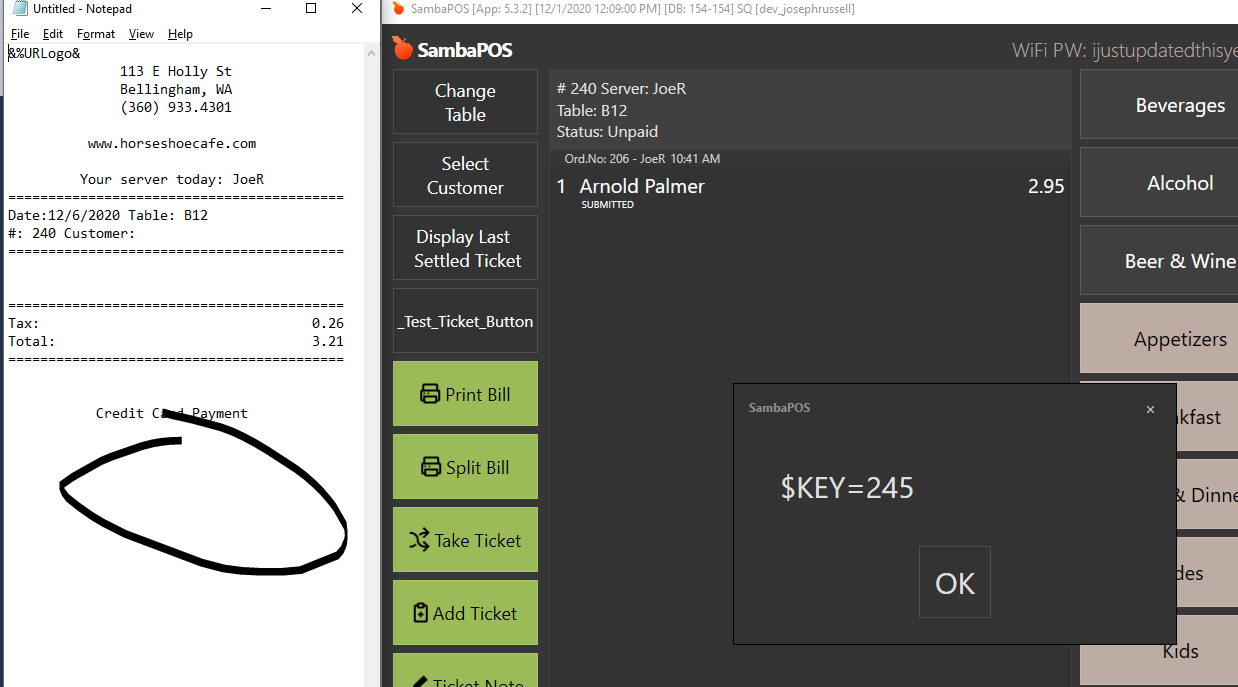Click the SambaPOS title bar app icon
The width and height of the screenshot is (1238, 687).
pyautogui.click(x=398, y=9)
